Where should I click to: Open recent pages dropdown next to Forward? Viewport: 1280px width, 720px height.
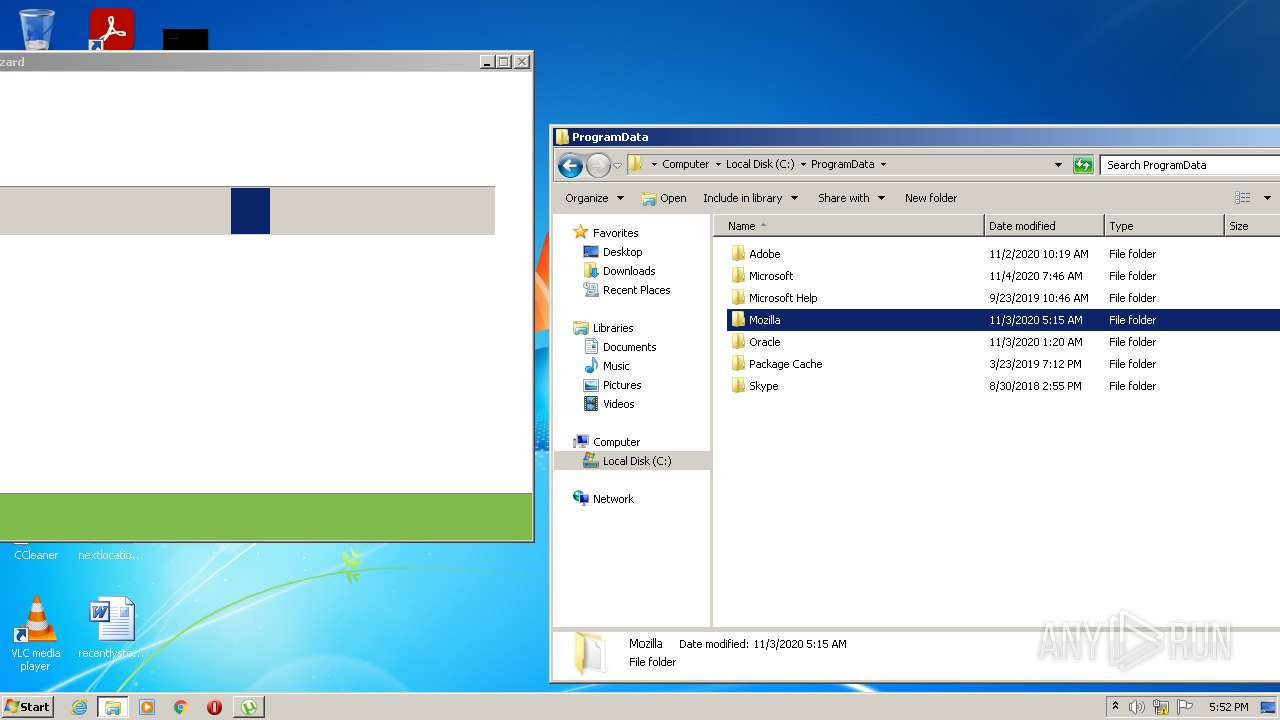pyautogui.click(x=617, y=166)
